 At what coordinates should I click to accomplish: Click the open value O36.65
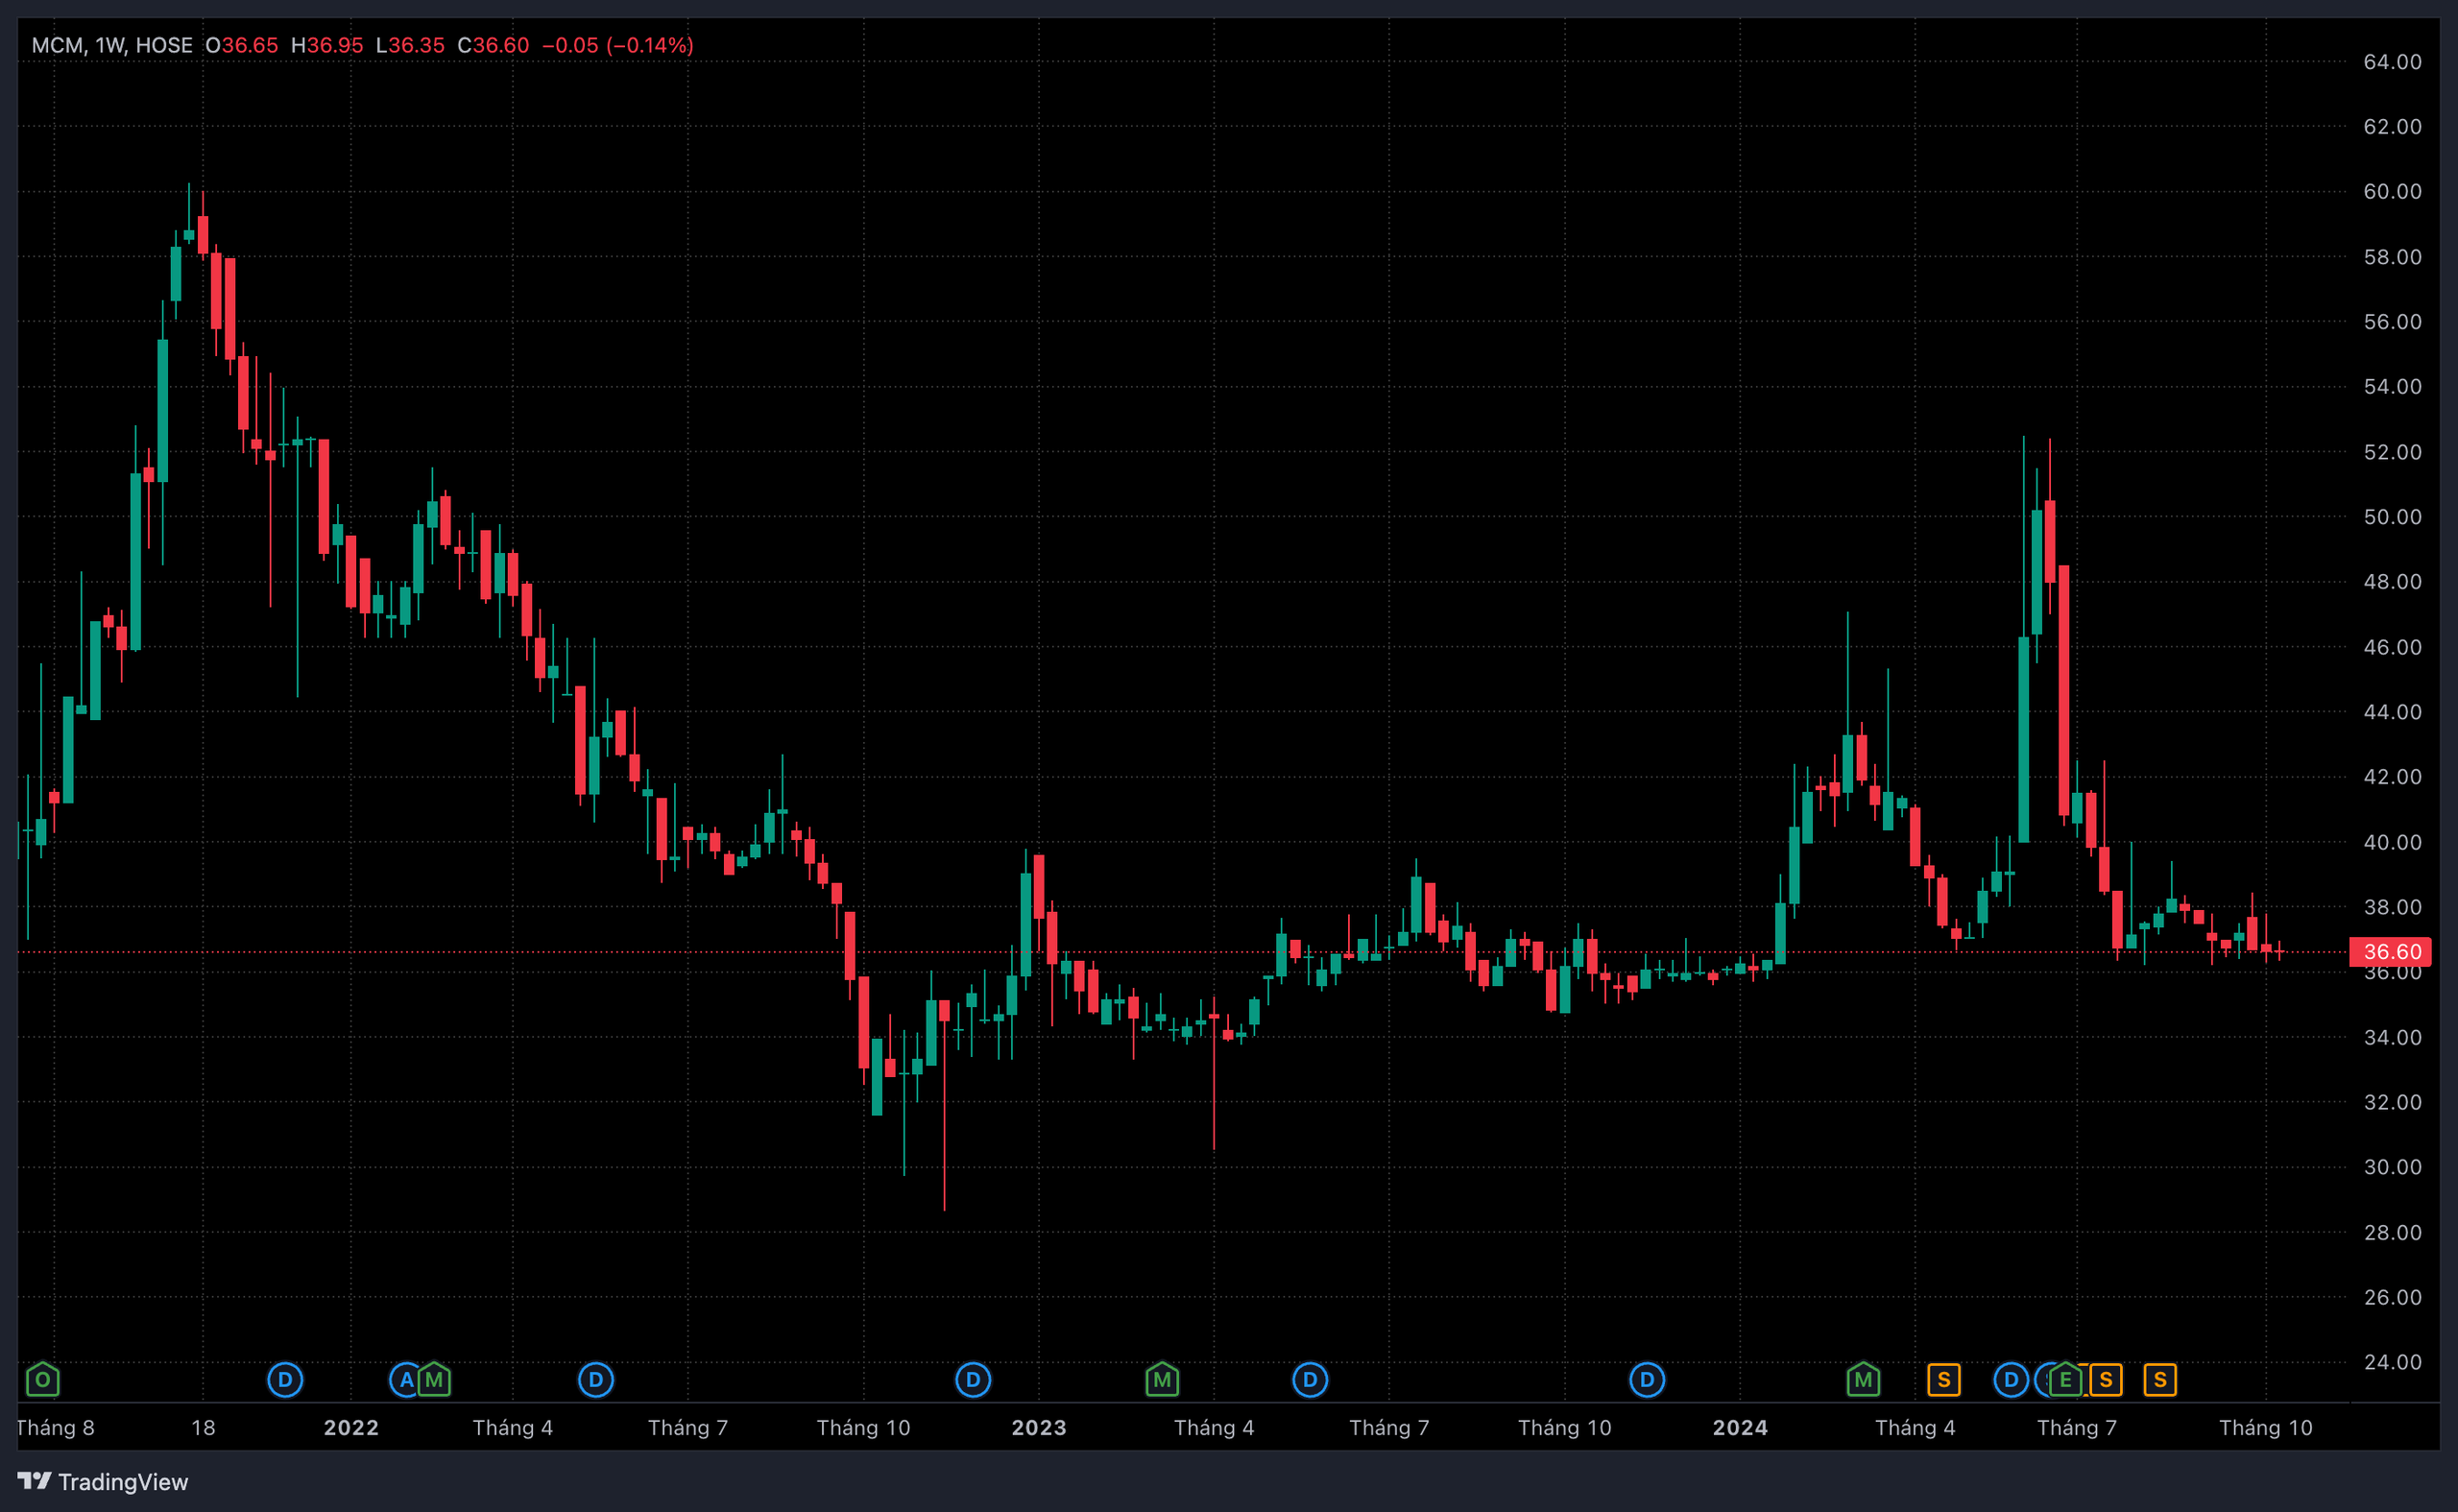coord(242,45)
